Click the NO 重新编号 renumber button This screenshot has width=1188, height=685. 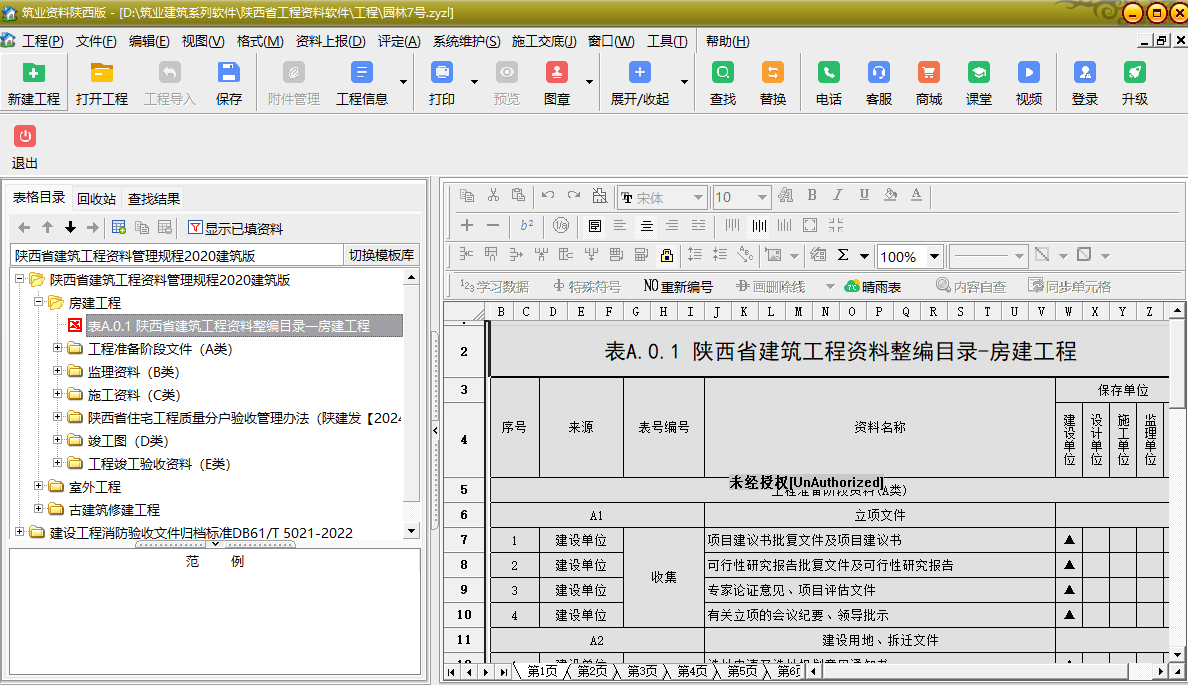(x=678, y=286)
